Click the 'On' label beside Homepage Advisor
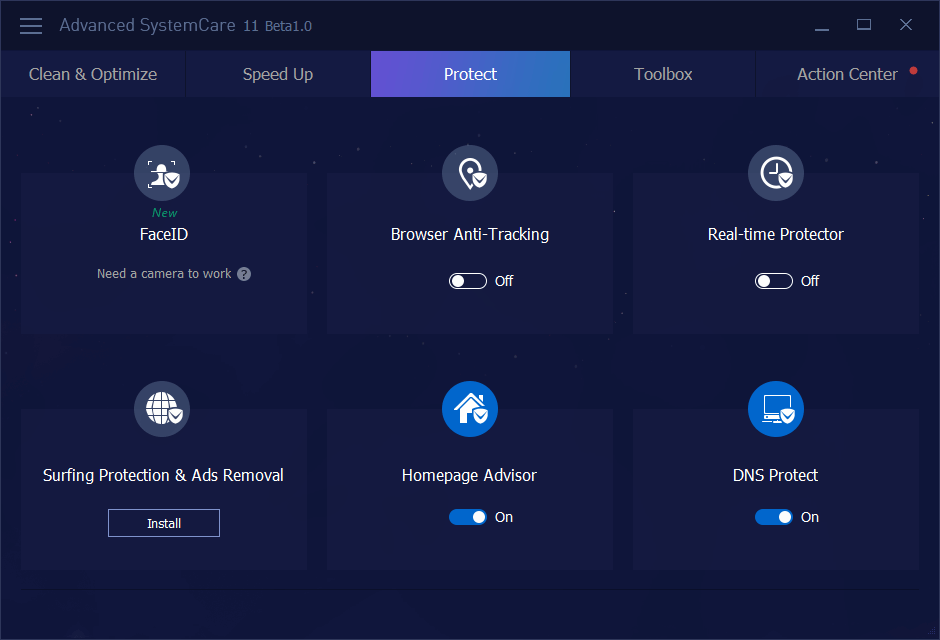The width and height of the screenshot is (940, 640). 504,517
